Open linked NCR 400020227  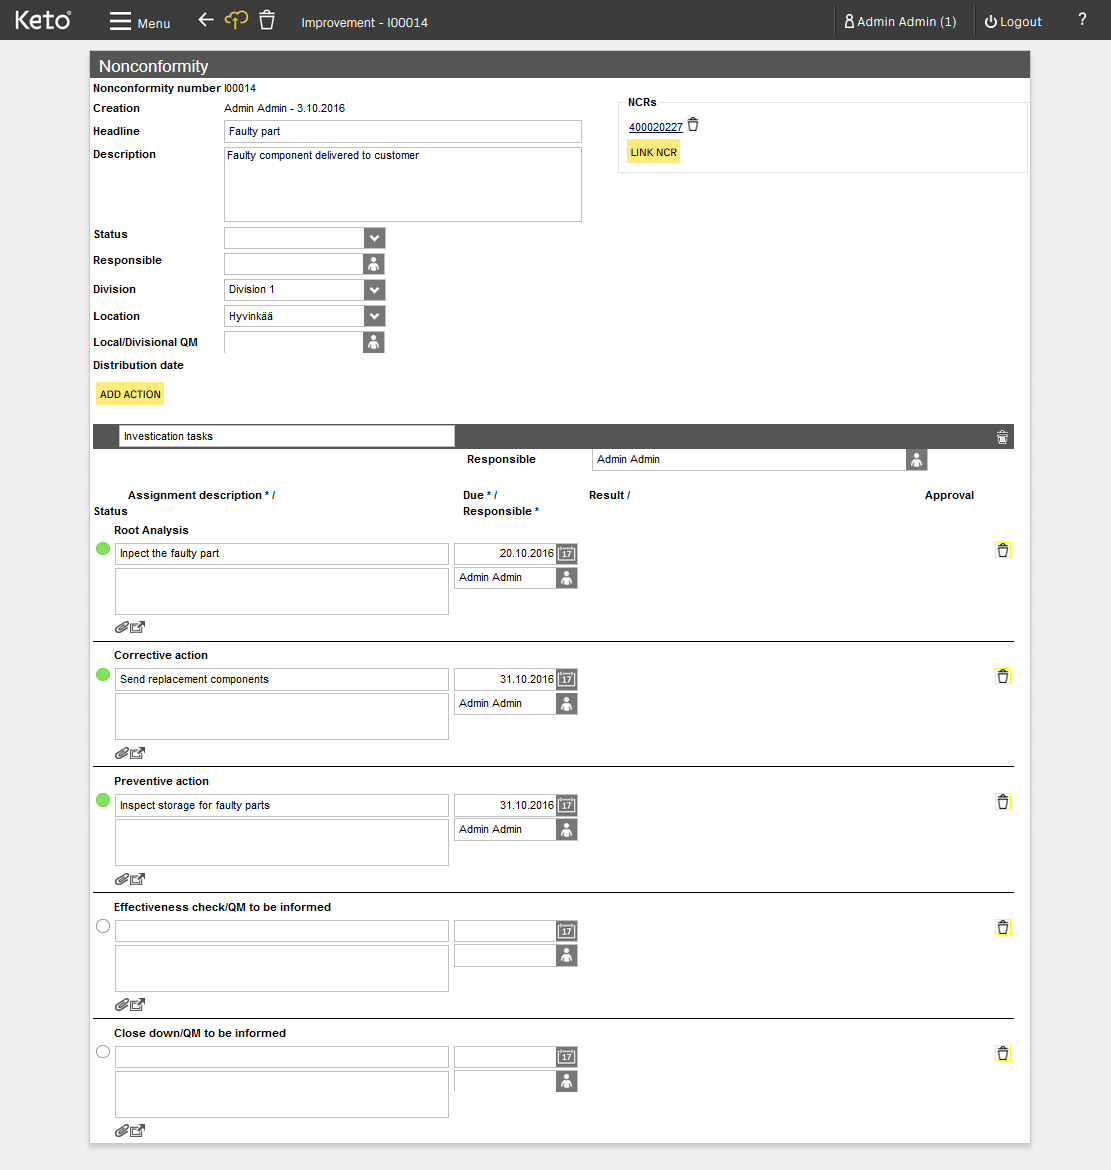pyautogui.click(x=656, y=127)
